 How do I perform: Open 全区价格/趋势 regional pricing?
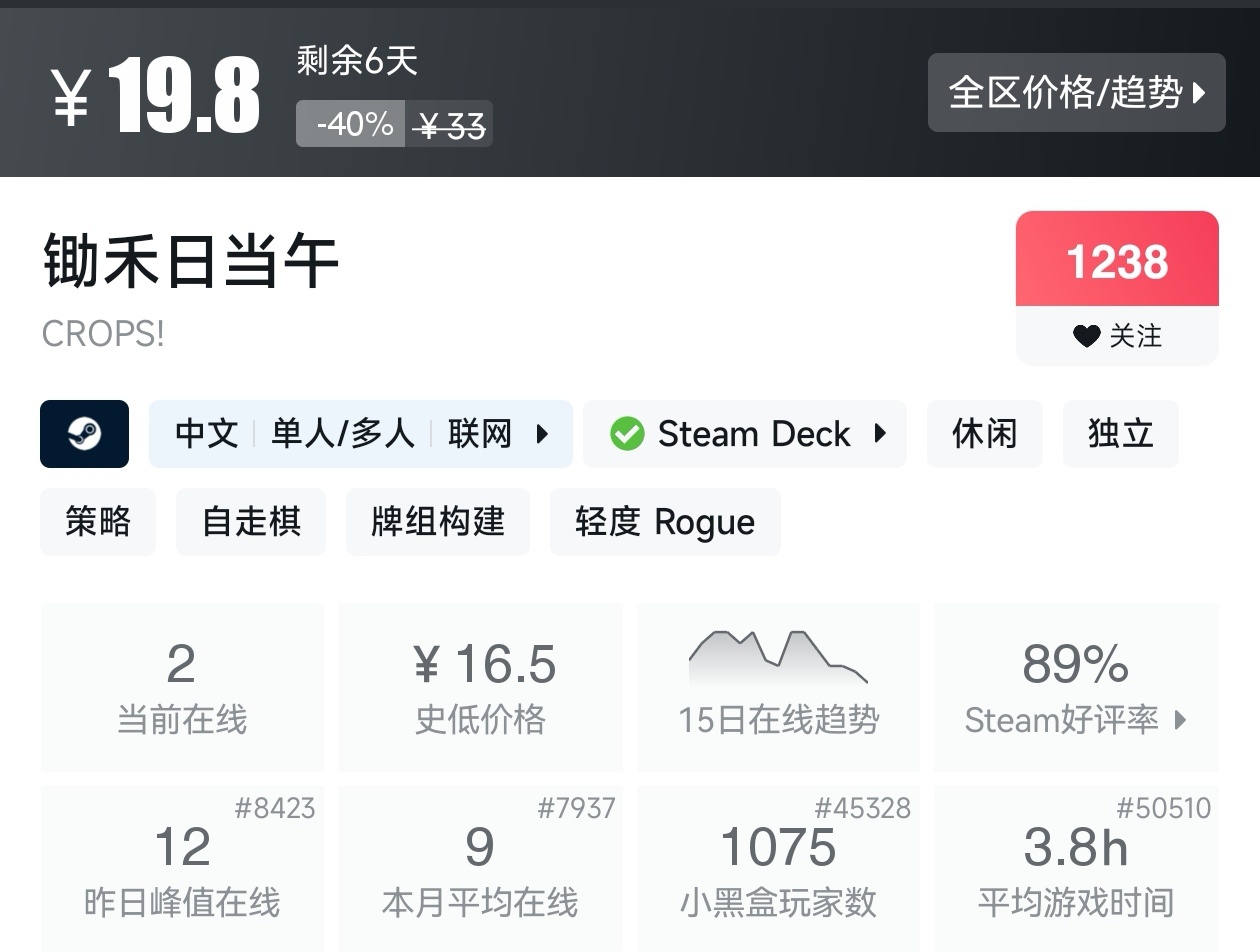[x=1076, y=93]
